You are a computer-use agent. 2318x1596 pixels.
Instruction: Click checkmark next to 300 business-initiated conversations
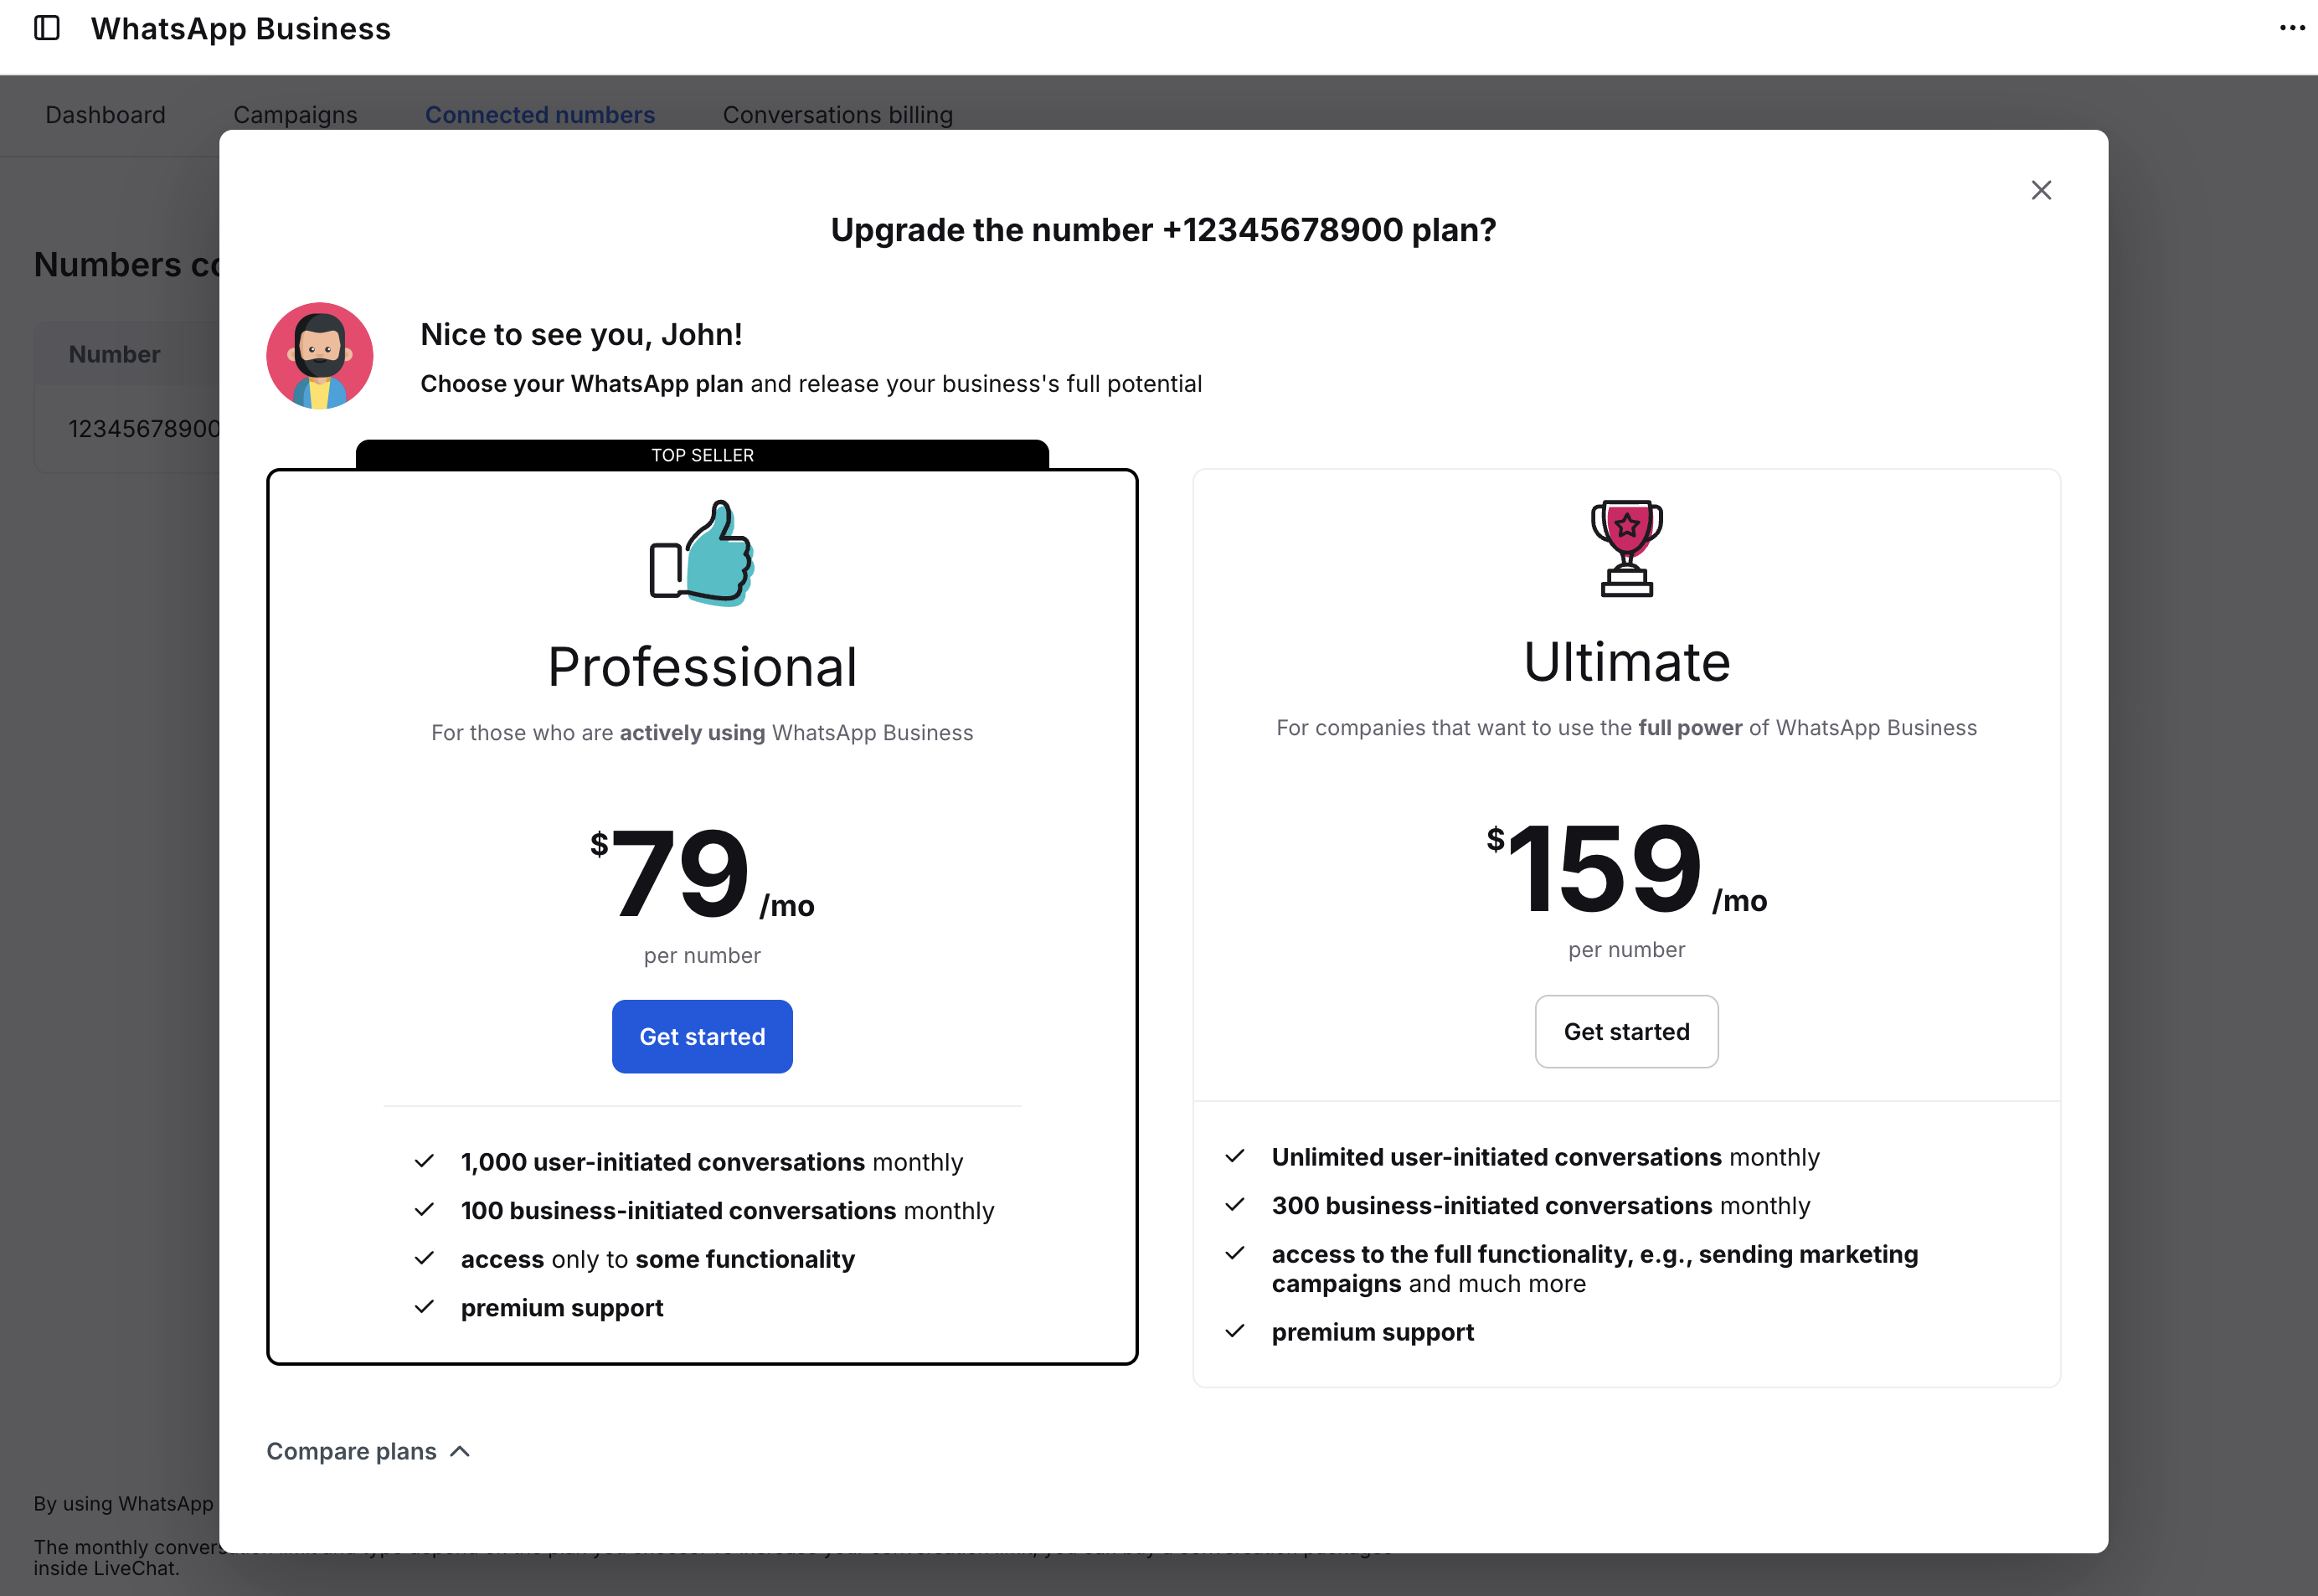pos(1235,1205)
